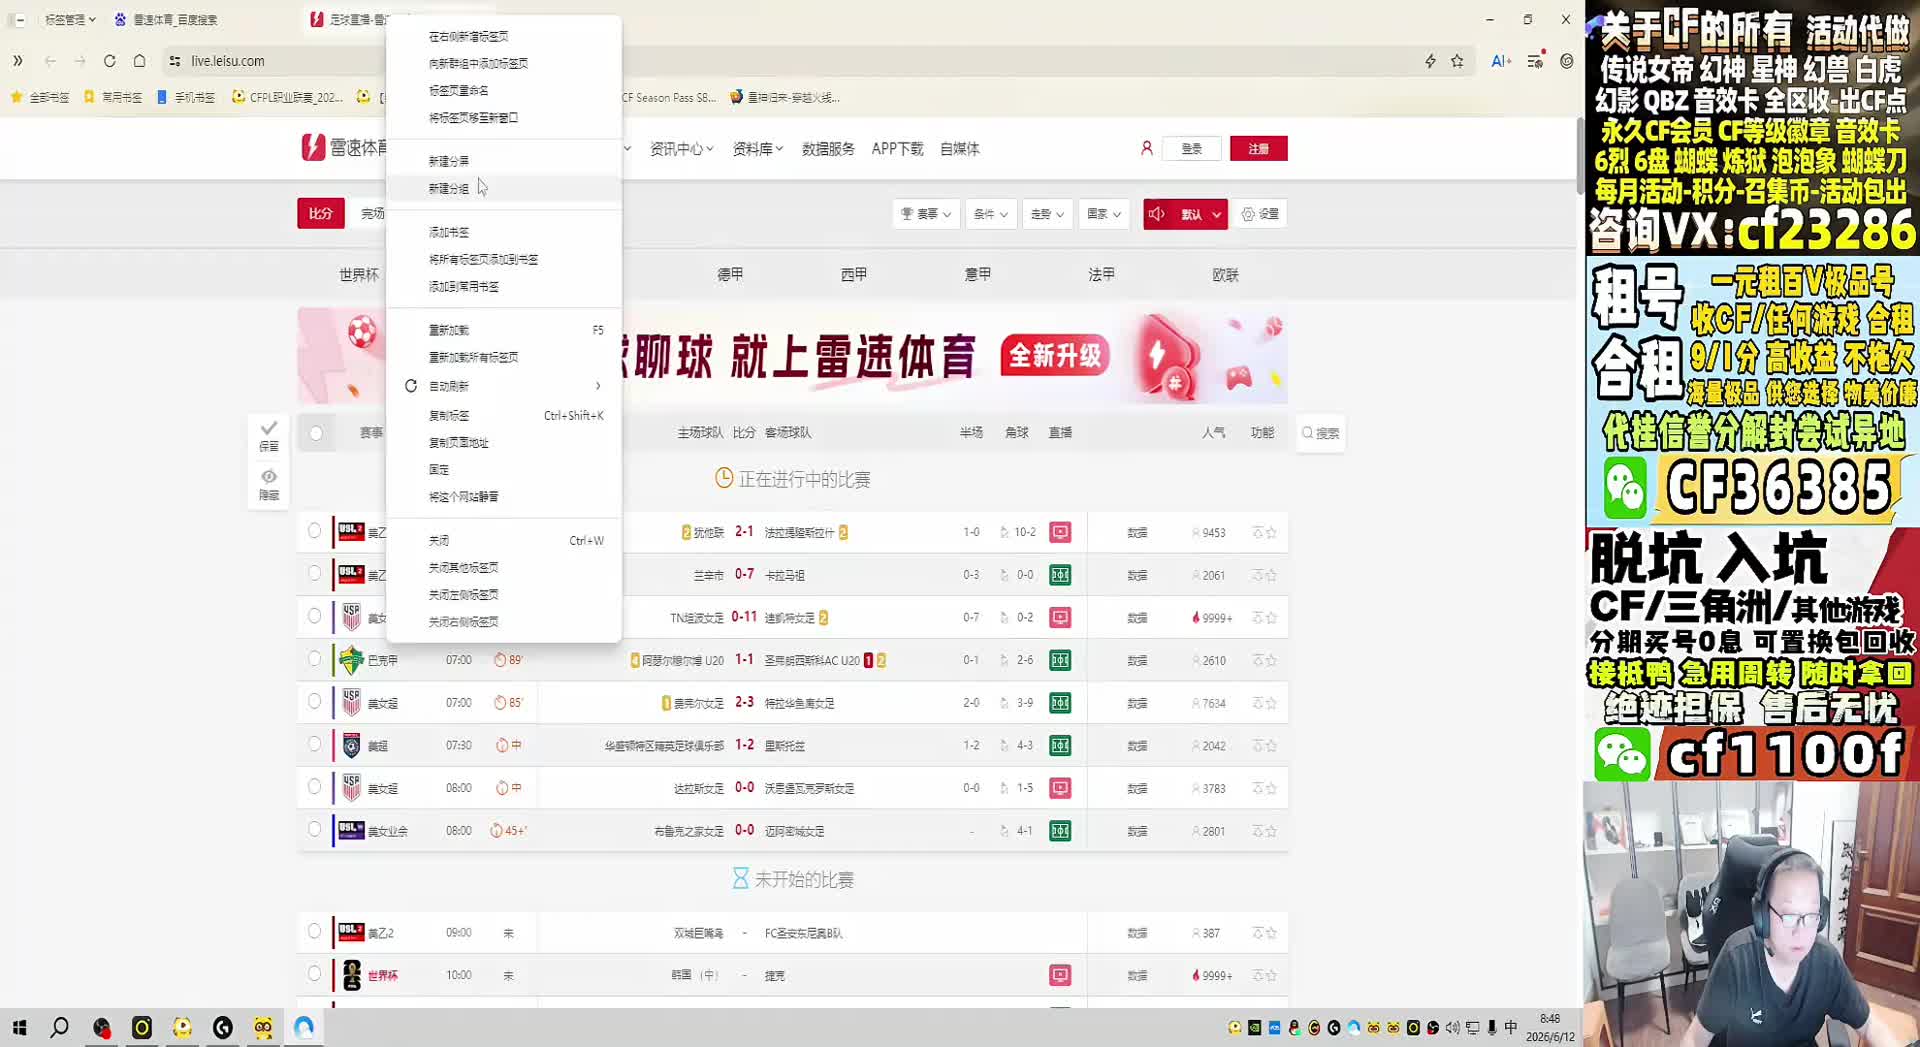Open the 设置 gear on filter bar

pyautogui.click(x=1260, y=214)
